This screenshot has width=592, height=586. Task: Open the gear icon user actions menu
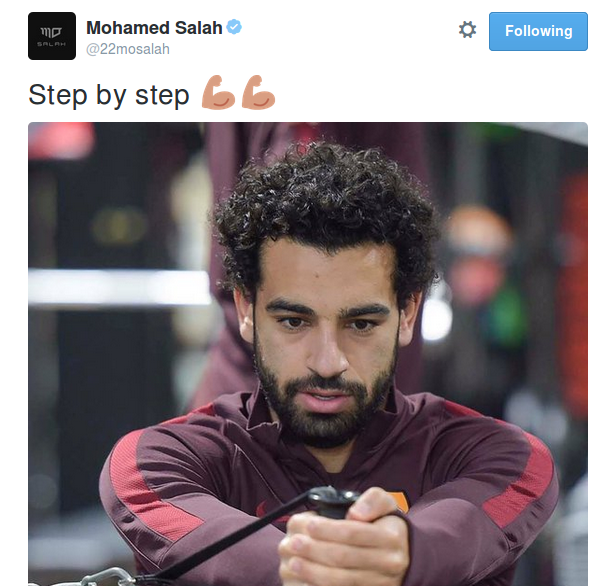point(467,29)
